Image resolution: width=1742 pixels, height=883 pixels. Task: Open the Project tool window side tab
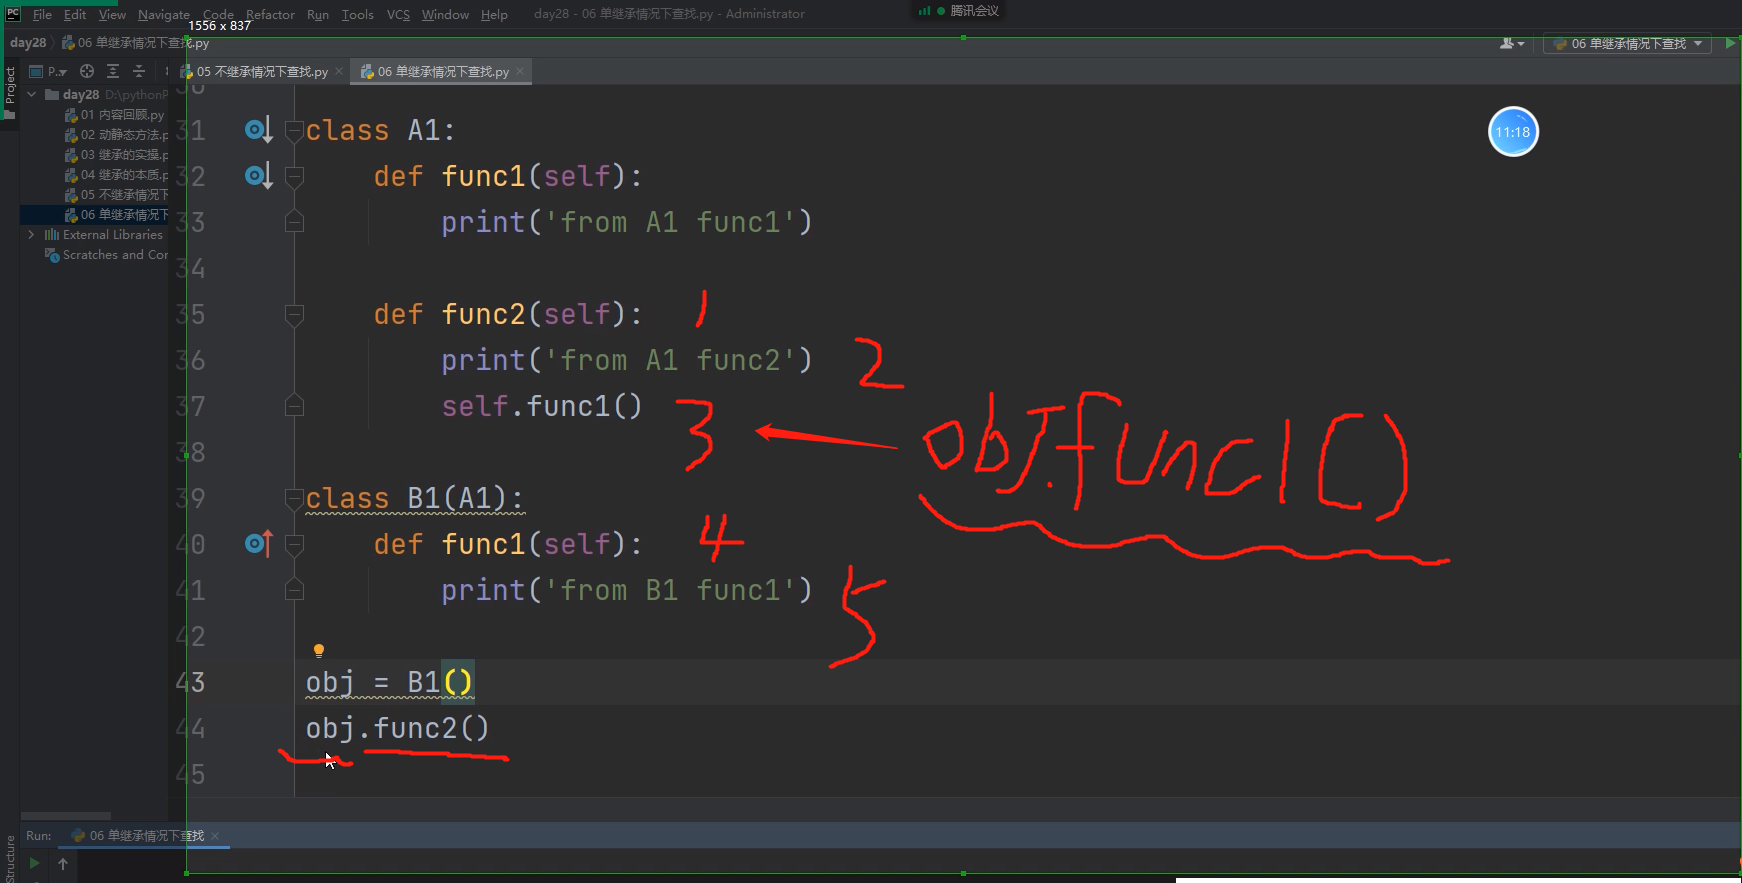[x=10, y=92]
